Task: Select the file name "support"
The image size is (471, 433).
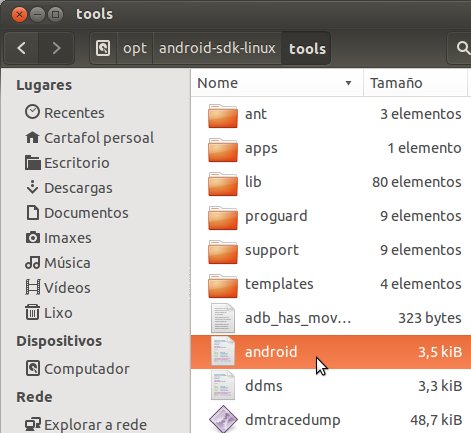Action: coord(272,251)
